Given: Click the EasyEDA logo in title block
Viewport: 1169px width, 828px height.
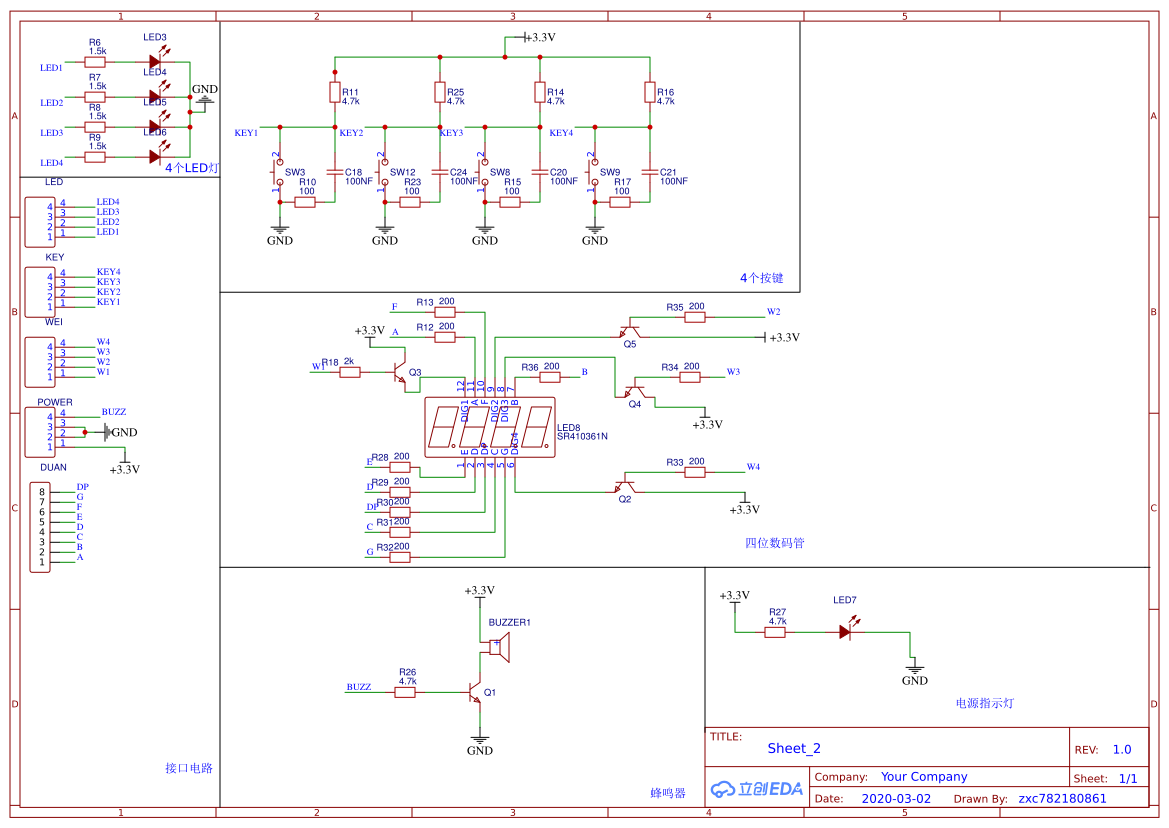Looking at the screenshot, I should (x=757, y=789).
